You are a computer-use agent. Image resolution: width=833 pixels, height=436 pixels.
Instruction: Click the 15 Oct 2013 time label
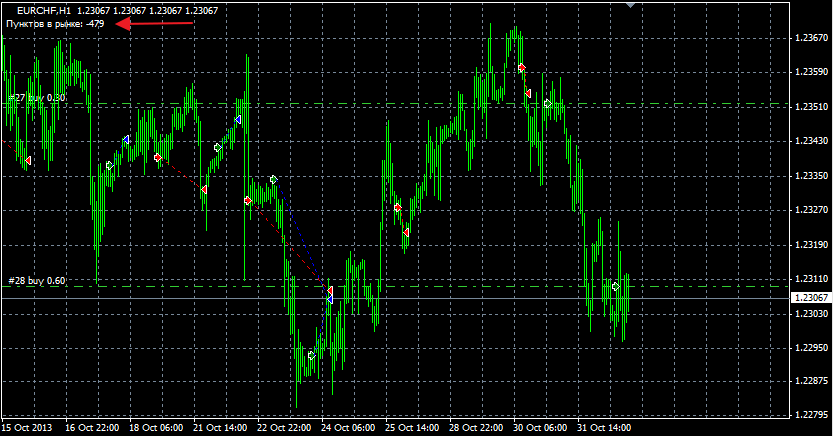(x=27, y=428)
